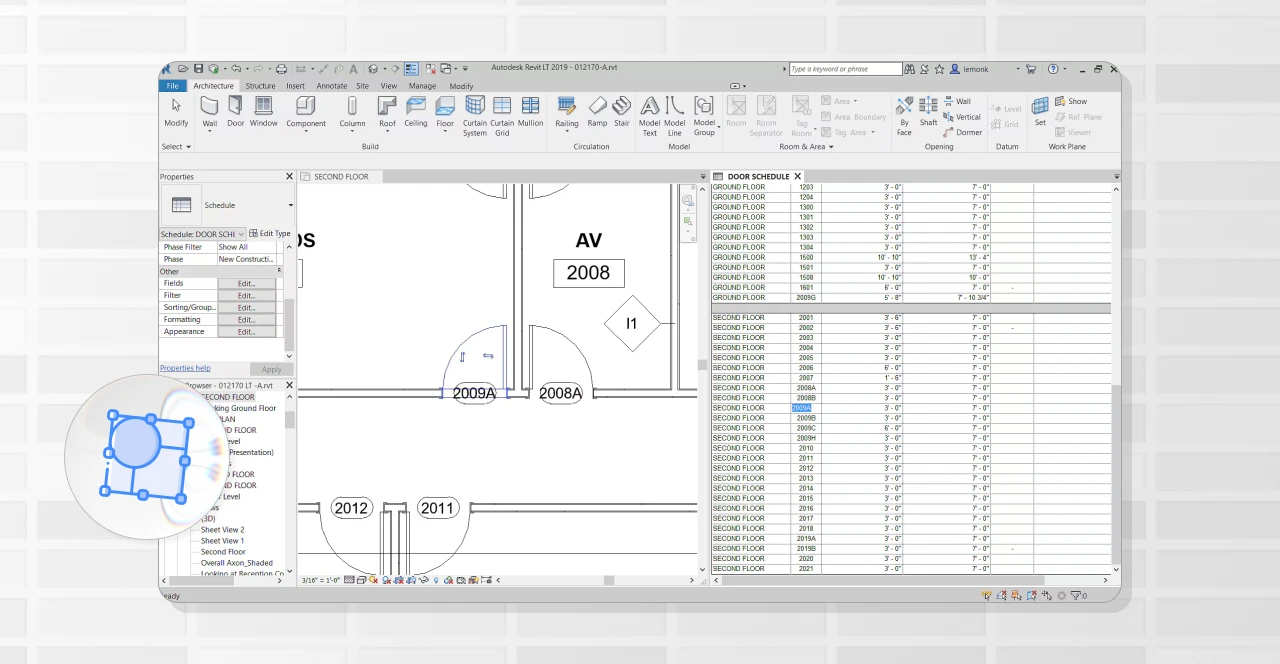This screenshot has height=664, width=1280.
Task: Select the Window tool
Action: click(264, 110)
